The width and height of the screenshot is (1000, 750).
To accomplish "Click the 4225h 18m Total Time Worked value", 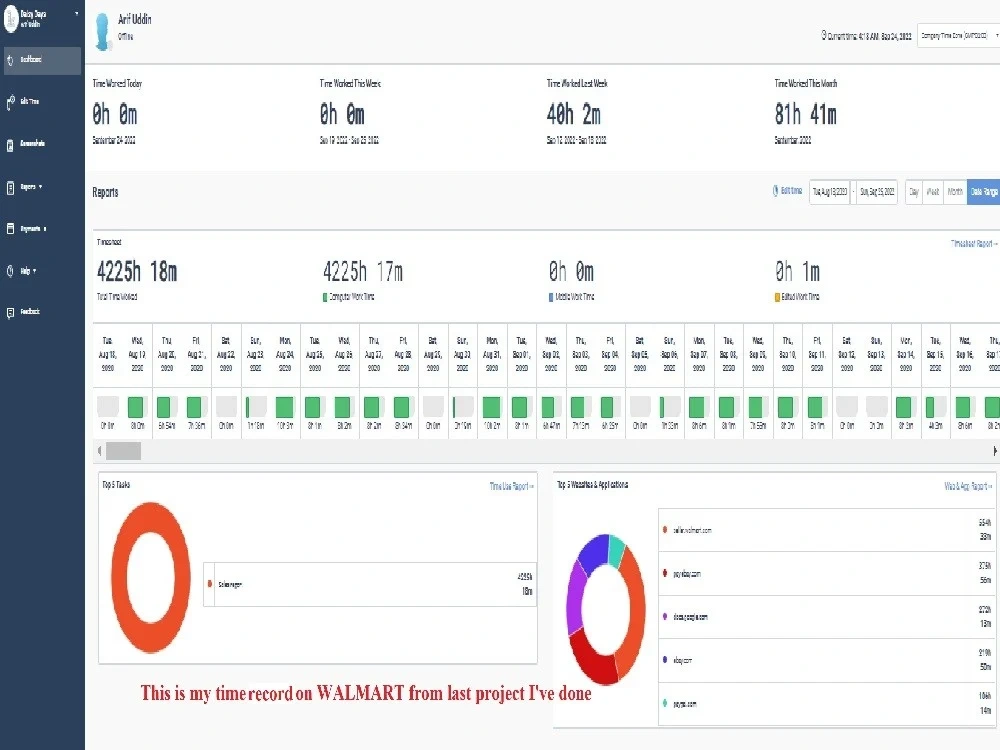I will [x=137, y=272].
